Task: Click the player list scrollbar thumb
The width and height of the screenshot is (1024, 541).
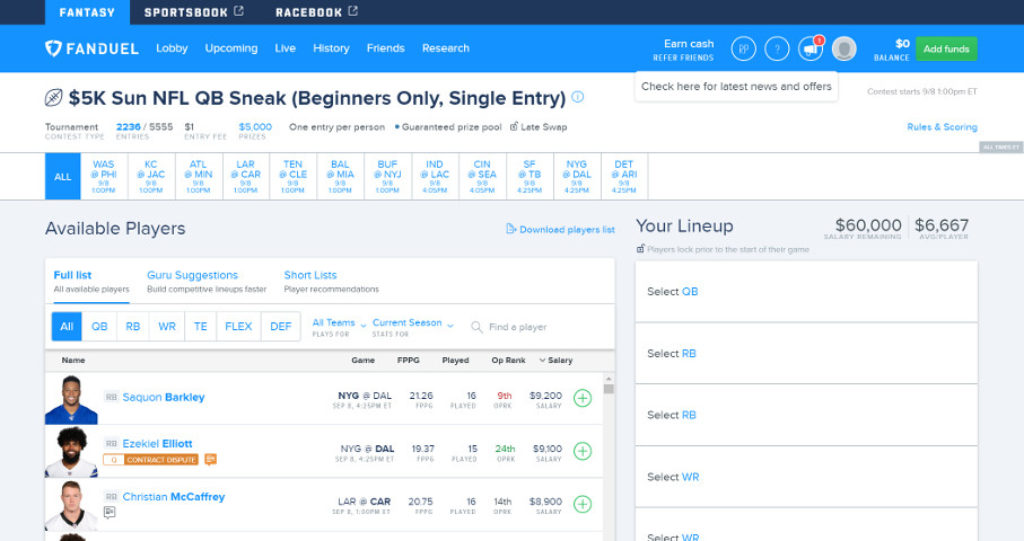Action: (x=609, y=389)
